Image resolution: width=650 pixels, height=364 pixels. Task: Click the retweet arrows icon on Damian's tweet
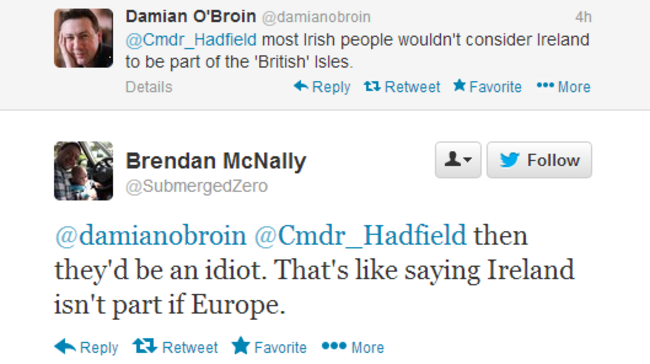pyautogui.click(x=372, y=86)
